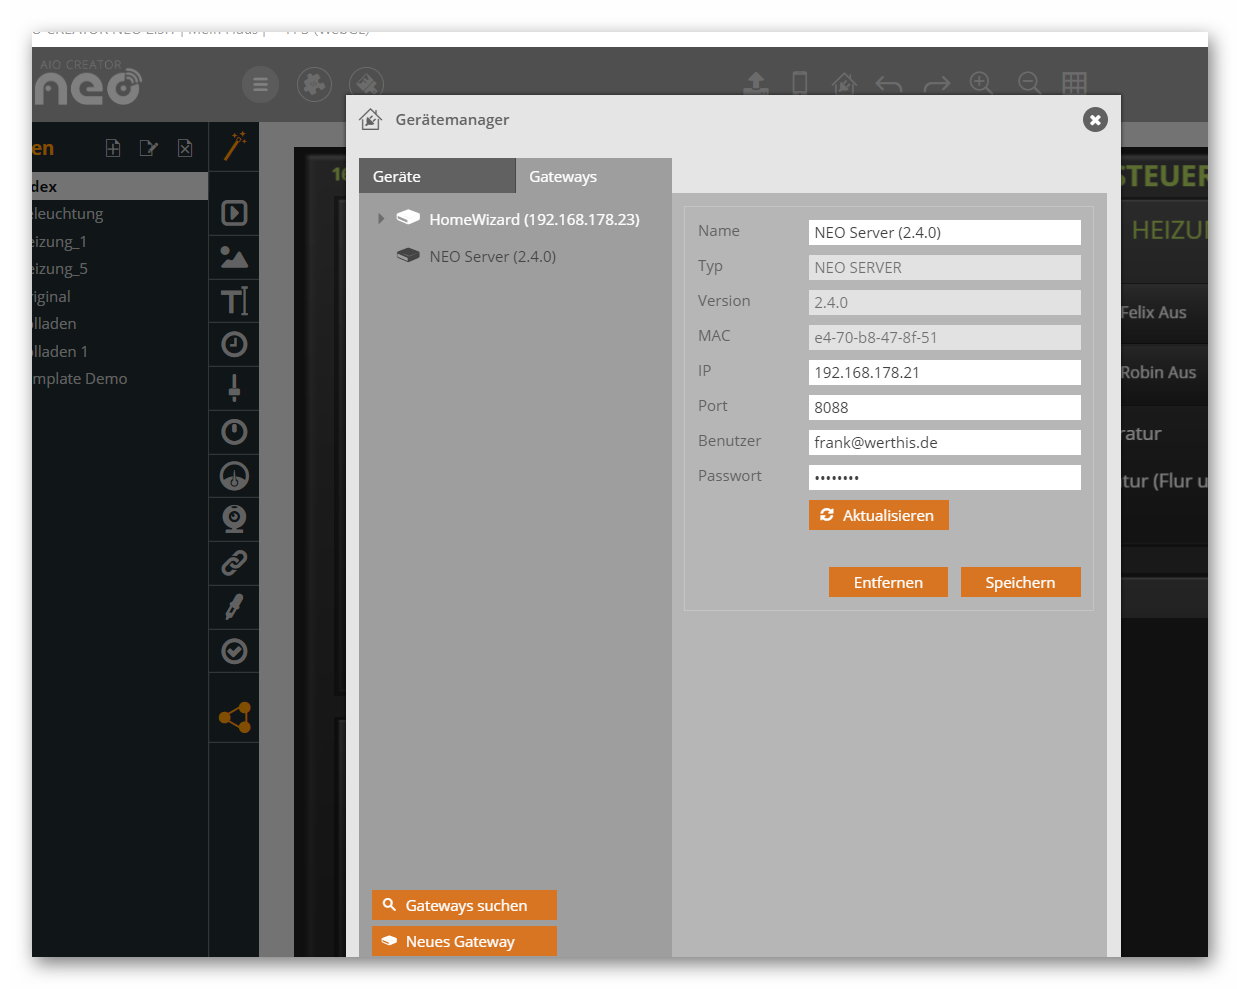Viewport: 1240px width, 989px height.
Task: Select the play button element tool
Action: click(x=234, y=213)
